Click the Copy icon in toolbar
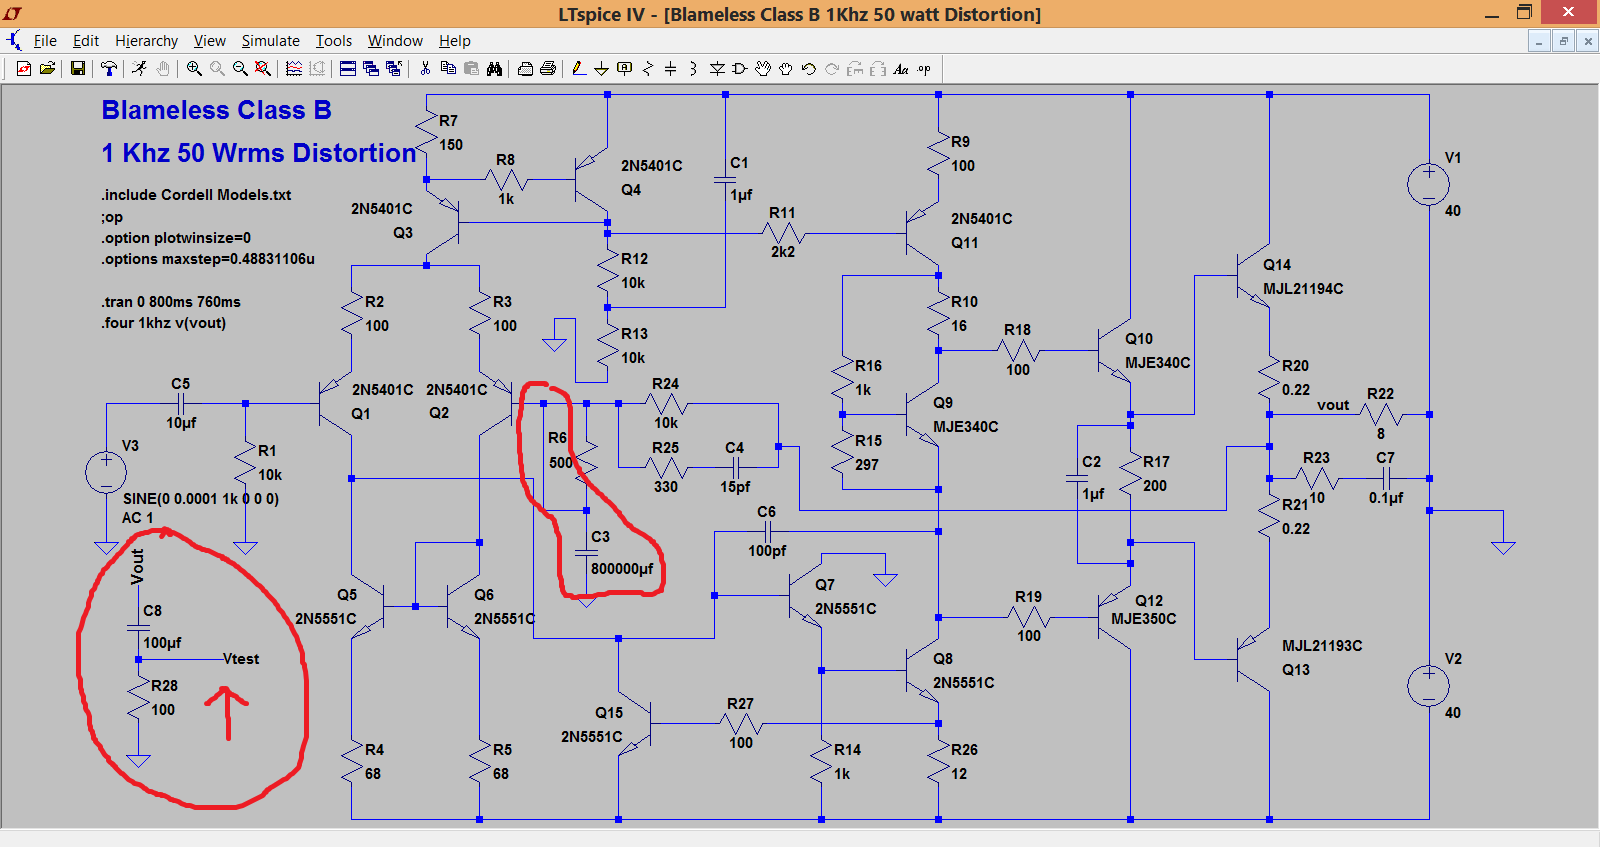This screenshot has height=847, width=1600. [x=448, y=69]
